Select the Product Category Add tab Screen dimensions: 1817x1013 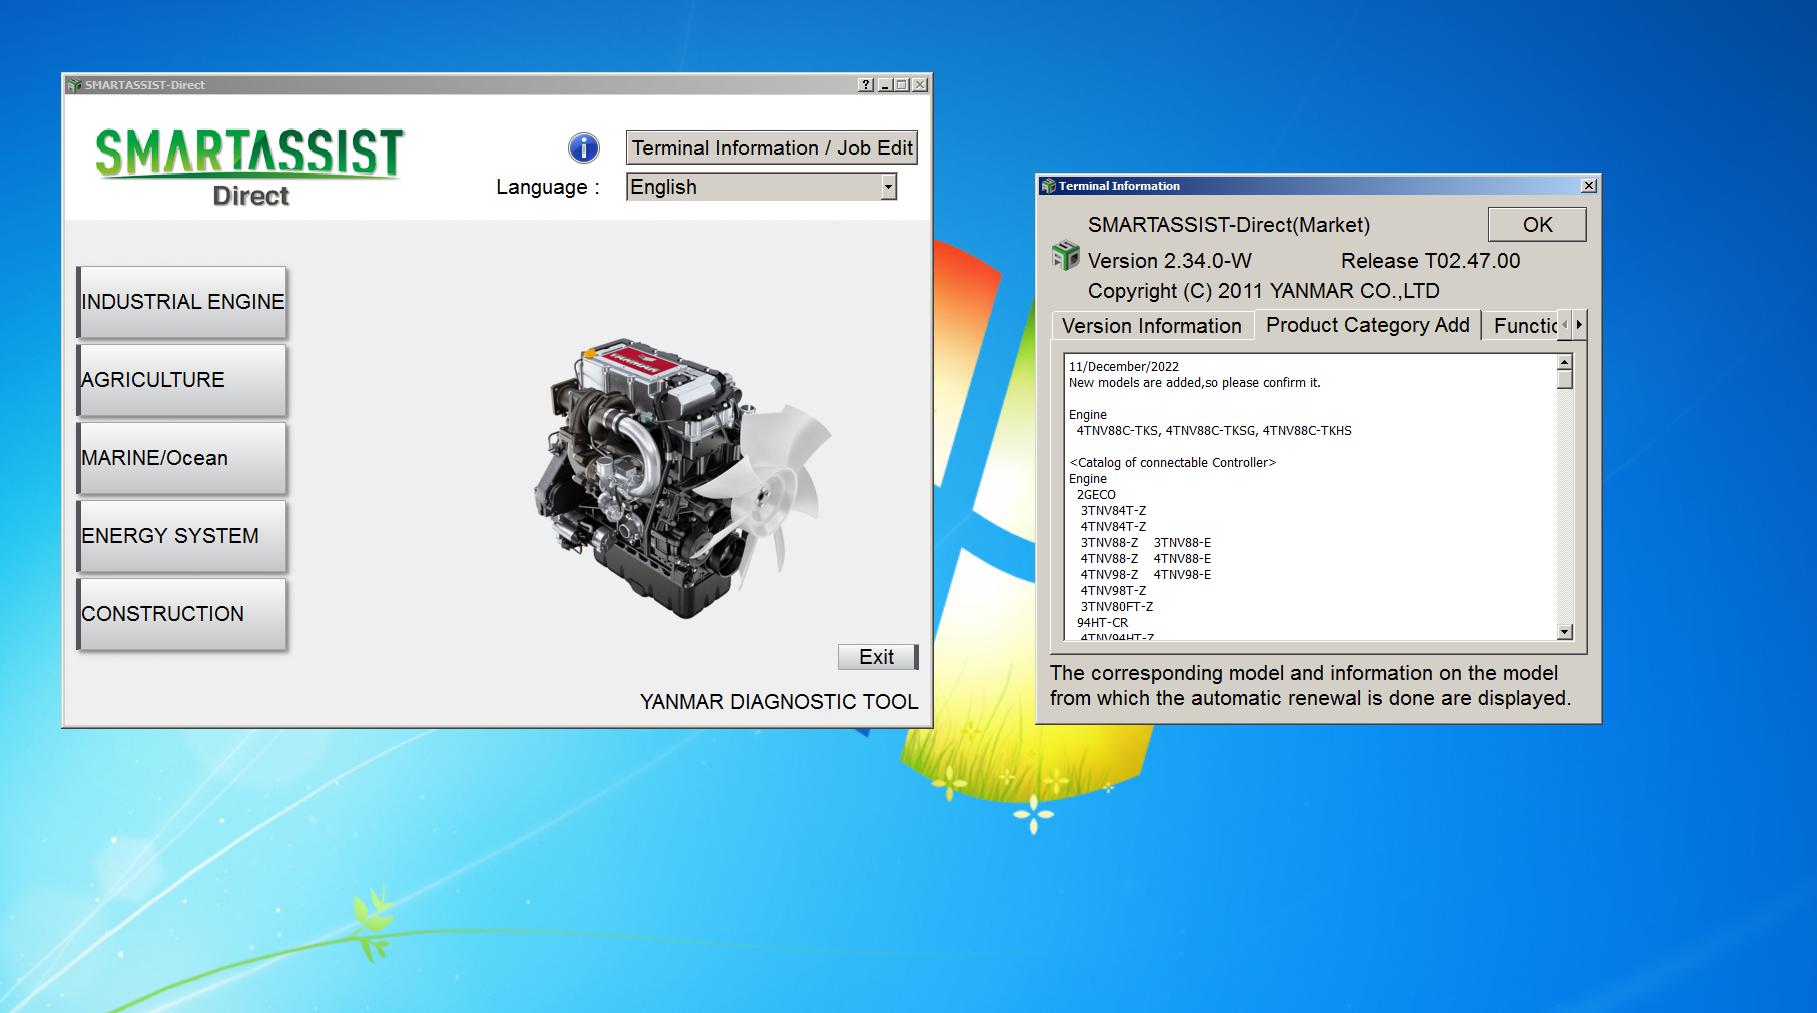click(x=1366, y=325)
